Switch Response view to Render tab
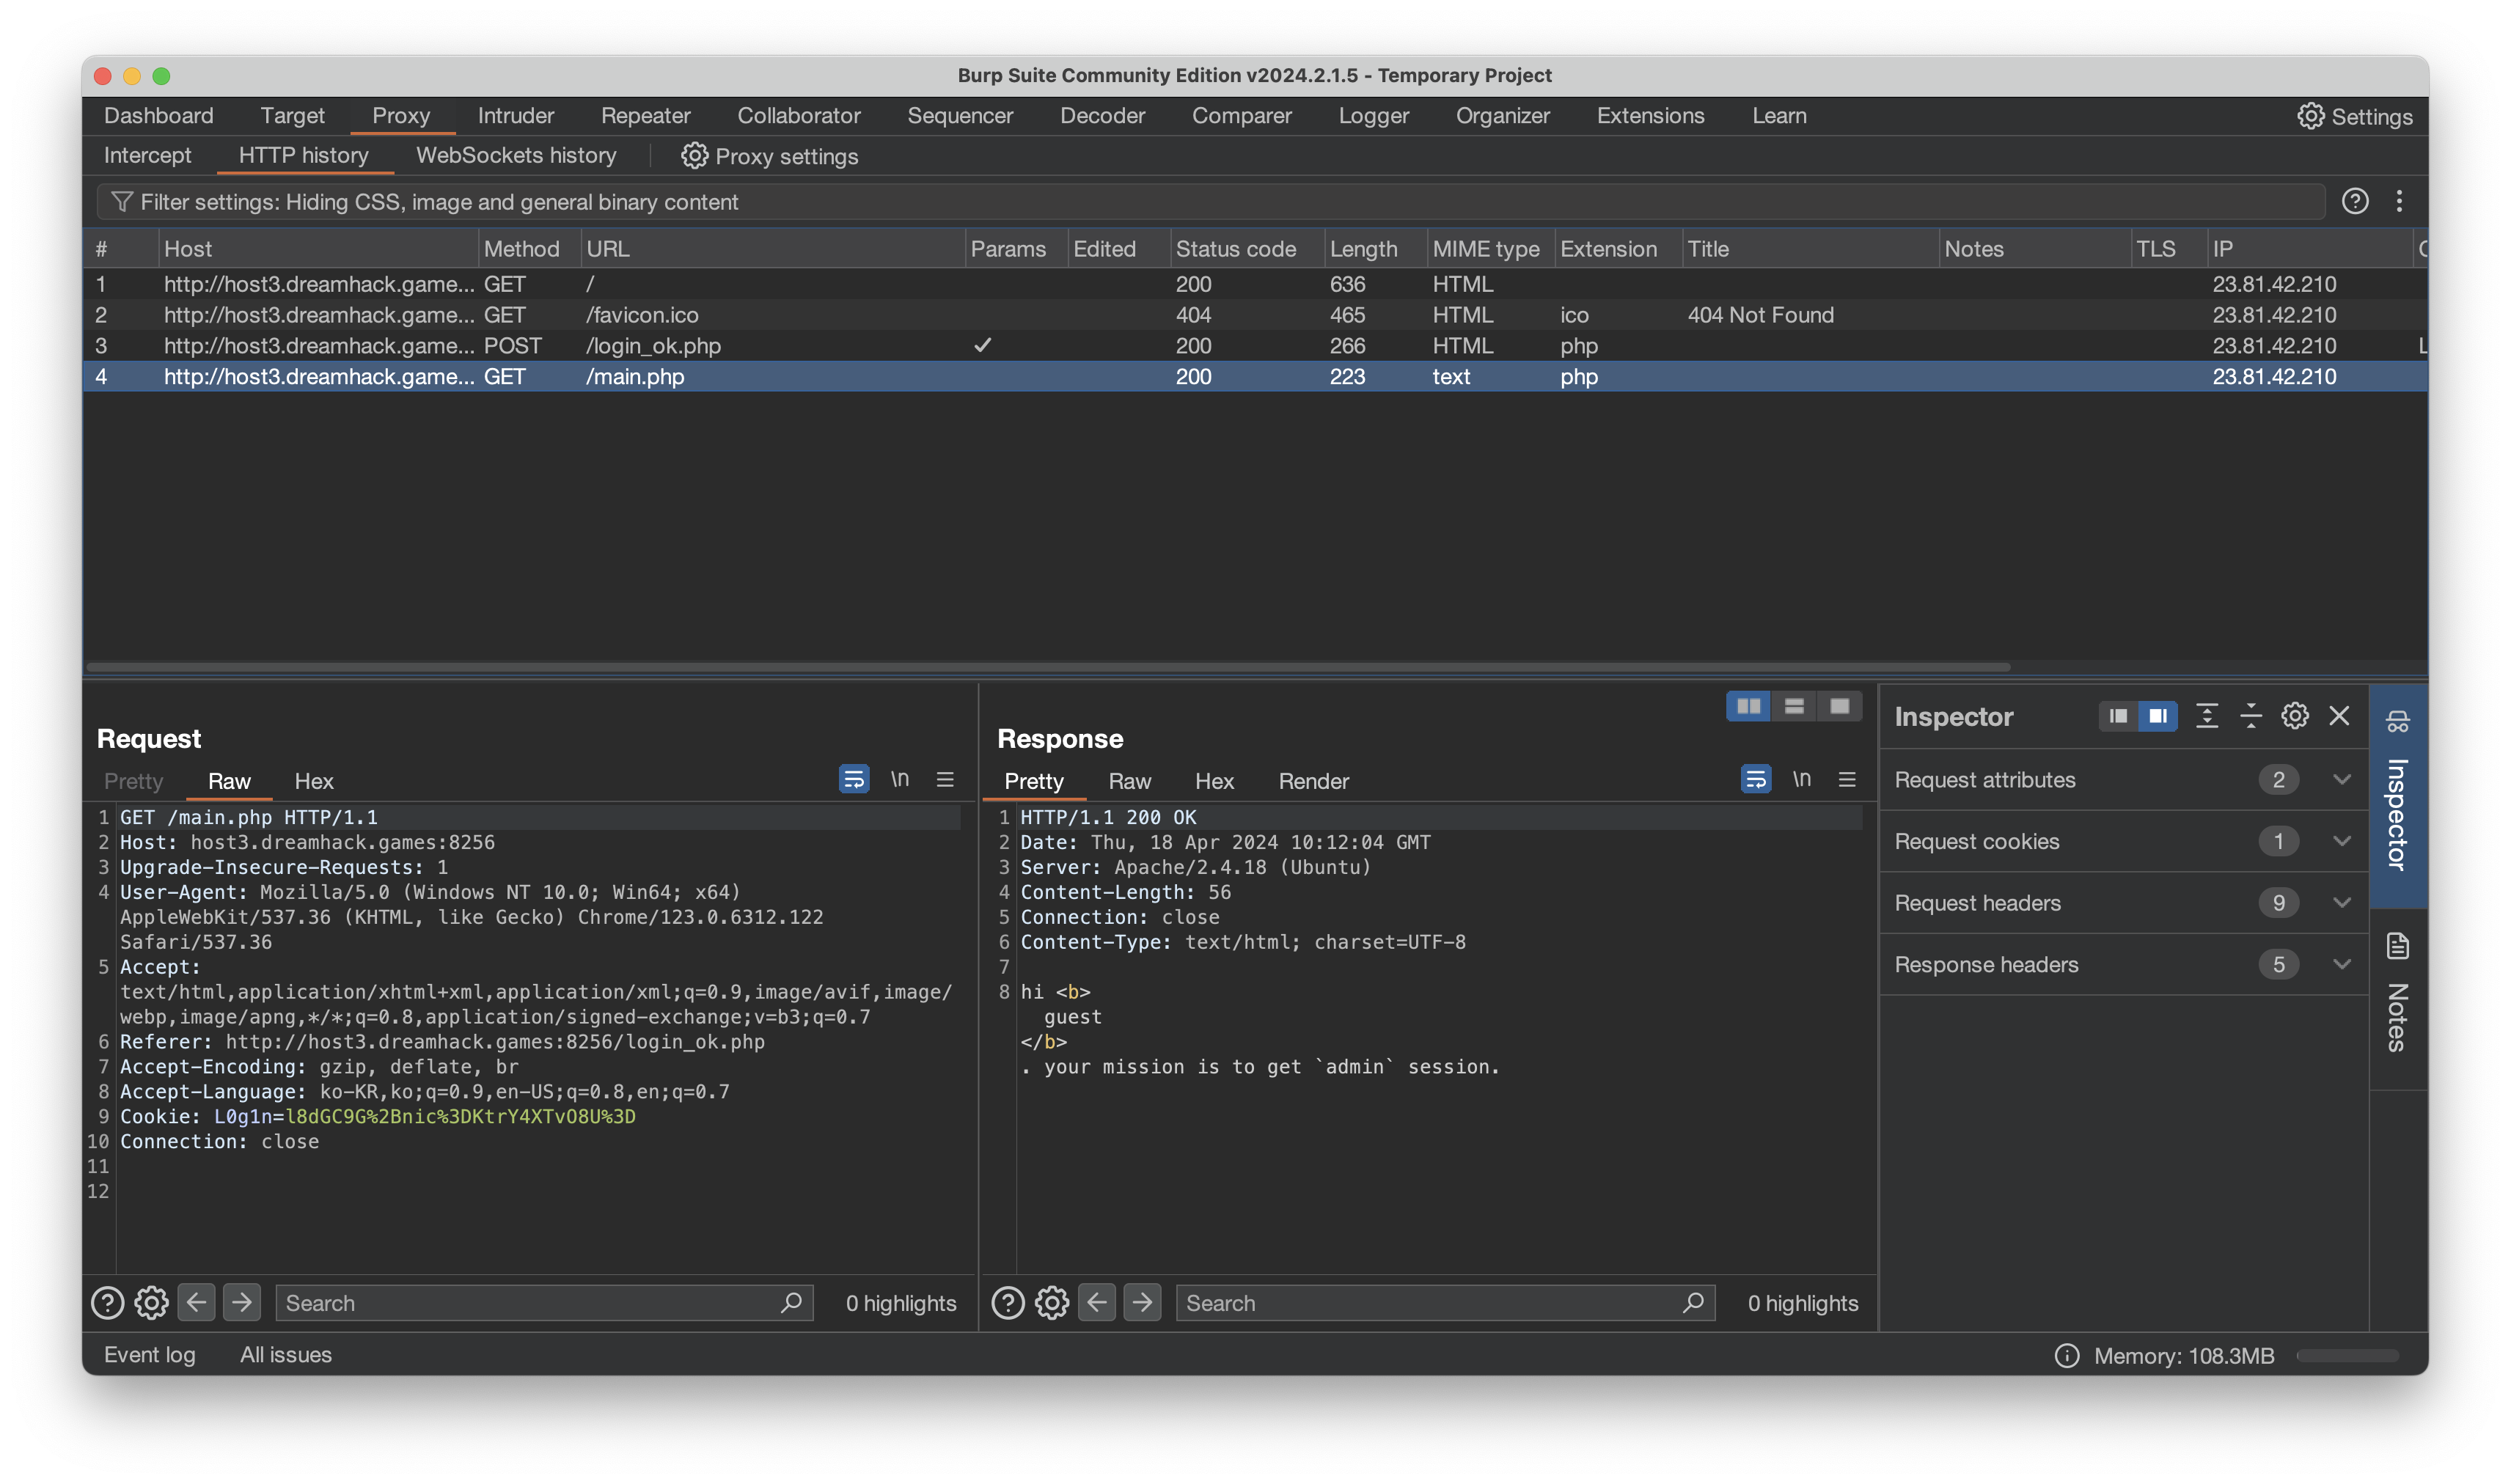Image resolution: width=2511 pixels, height=1484 pixels. (1313, 782)
